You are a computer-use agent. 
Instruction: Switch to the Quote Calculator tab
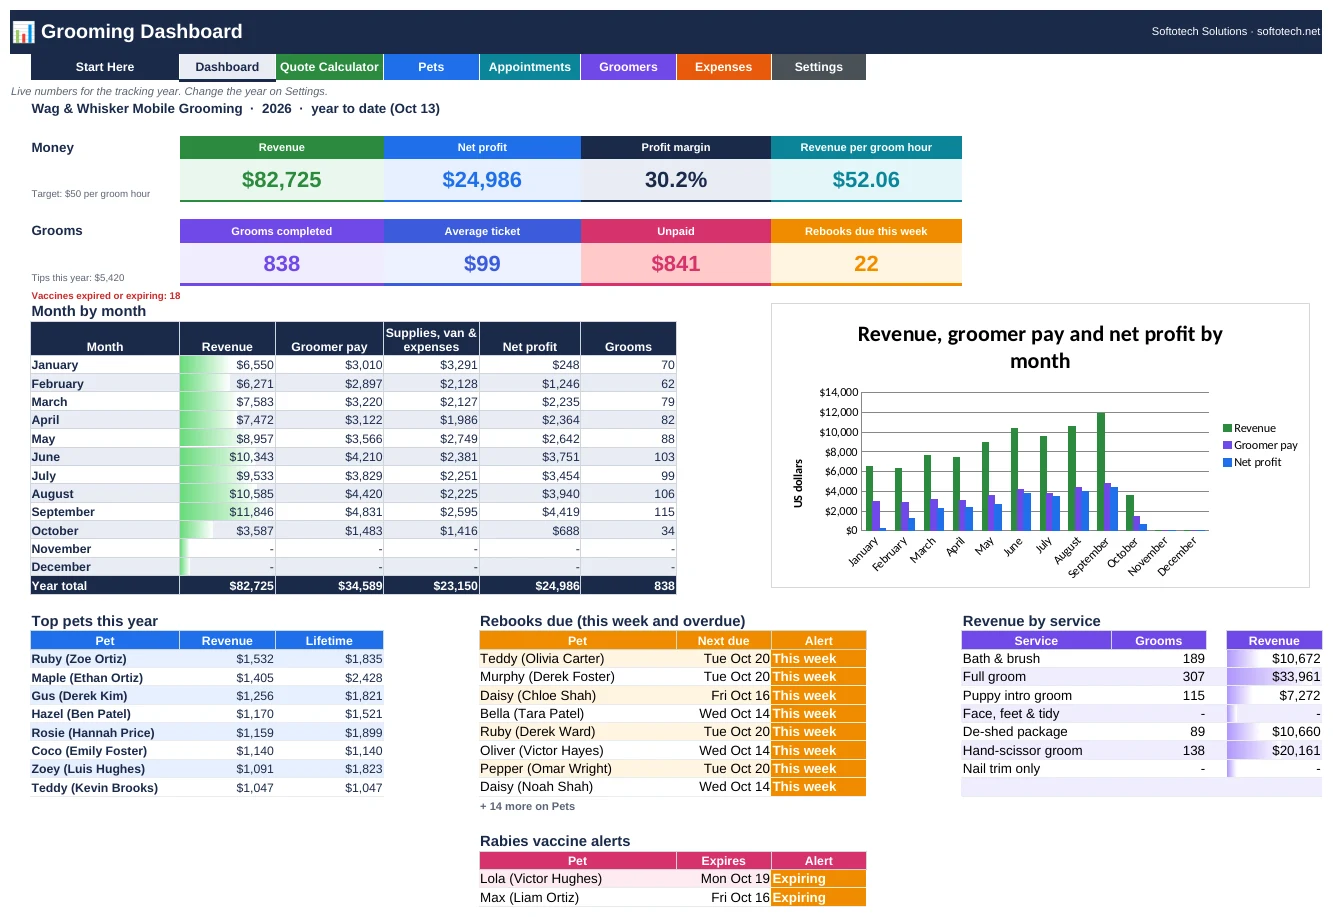click(329, 67)
